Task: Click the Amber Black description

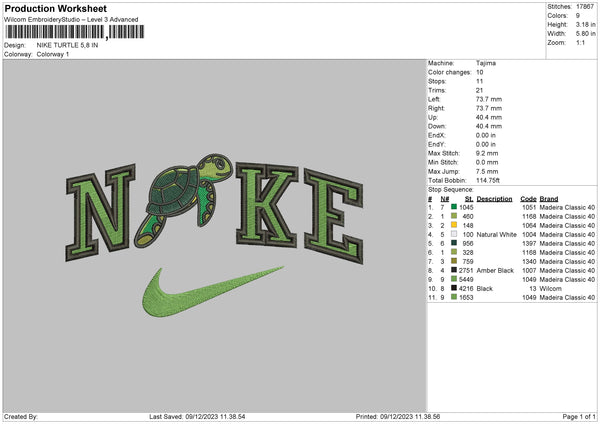Action: pyautogui.click(x=495, y=270)
